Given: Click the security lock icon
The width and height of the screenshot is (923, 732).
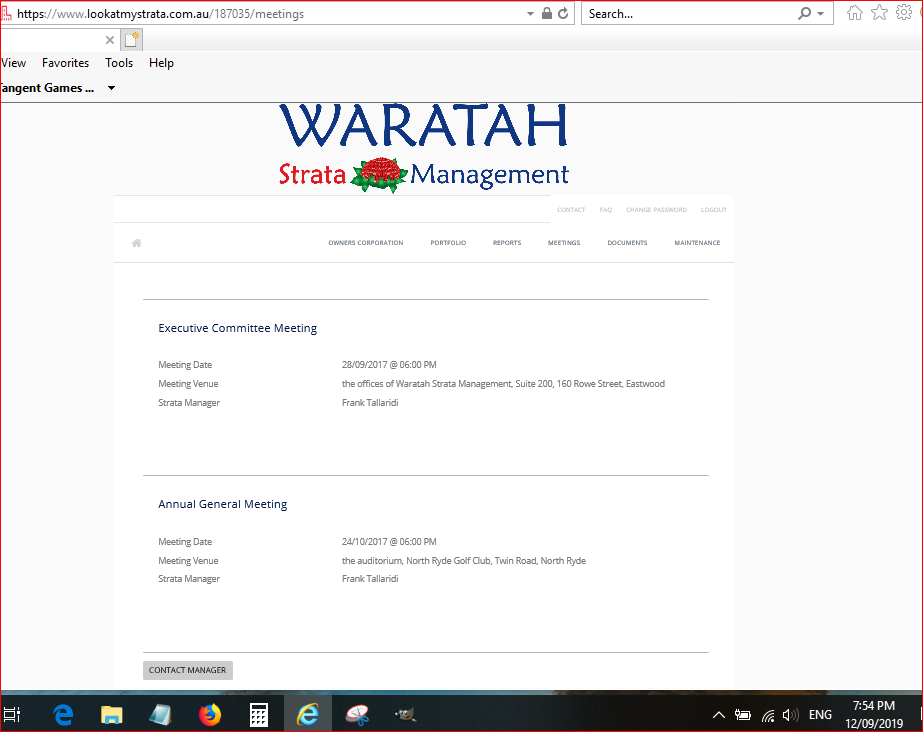Looking at the screenshot, I should (547, 14).
